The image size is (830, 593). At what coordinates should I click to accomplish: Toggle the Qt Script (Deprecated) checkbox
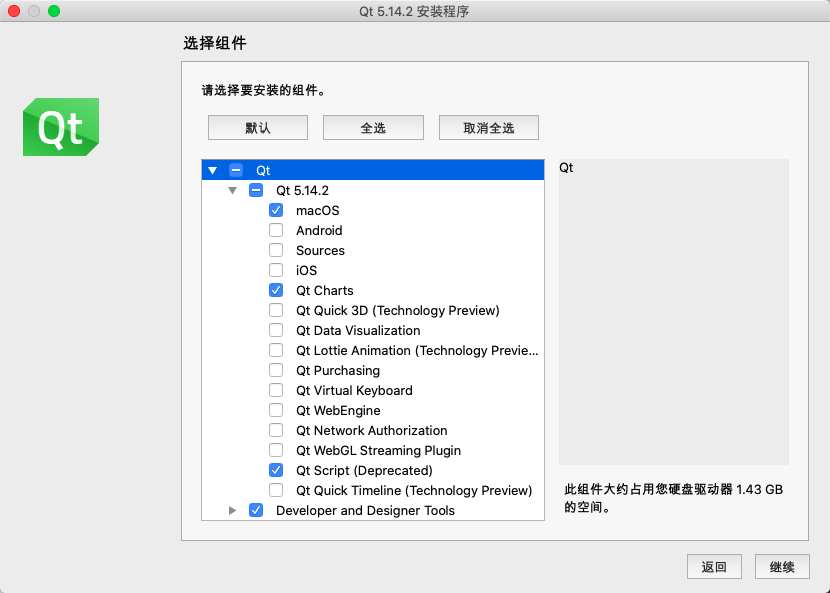coord(276,471)
